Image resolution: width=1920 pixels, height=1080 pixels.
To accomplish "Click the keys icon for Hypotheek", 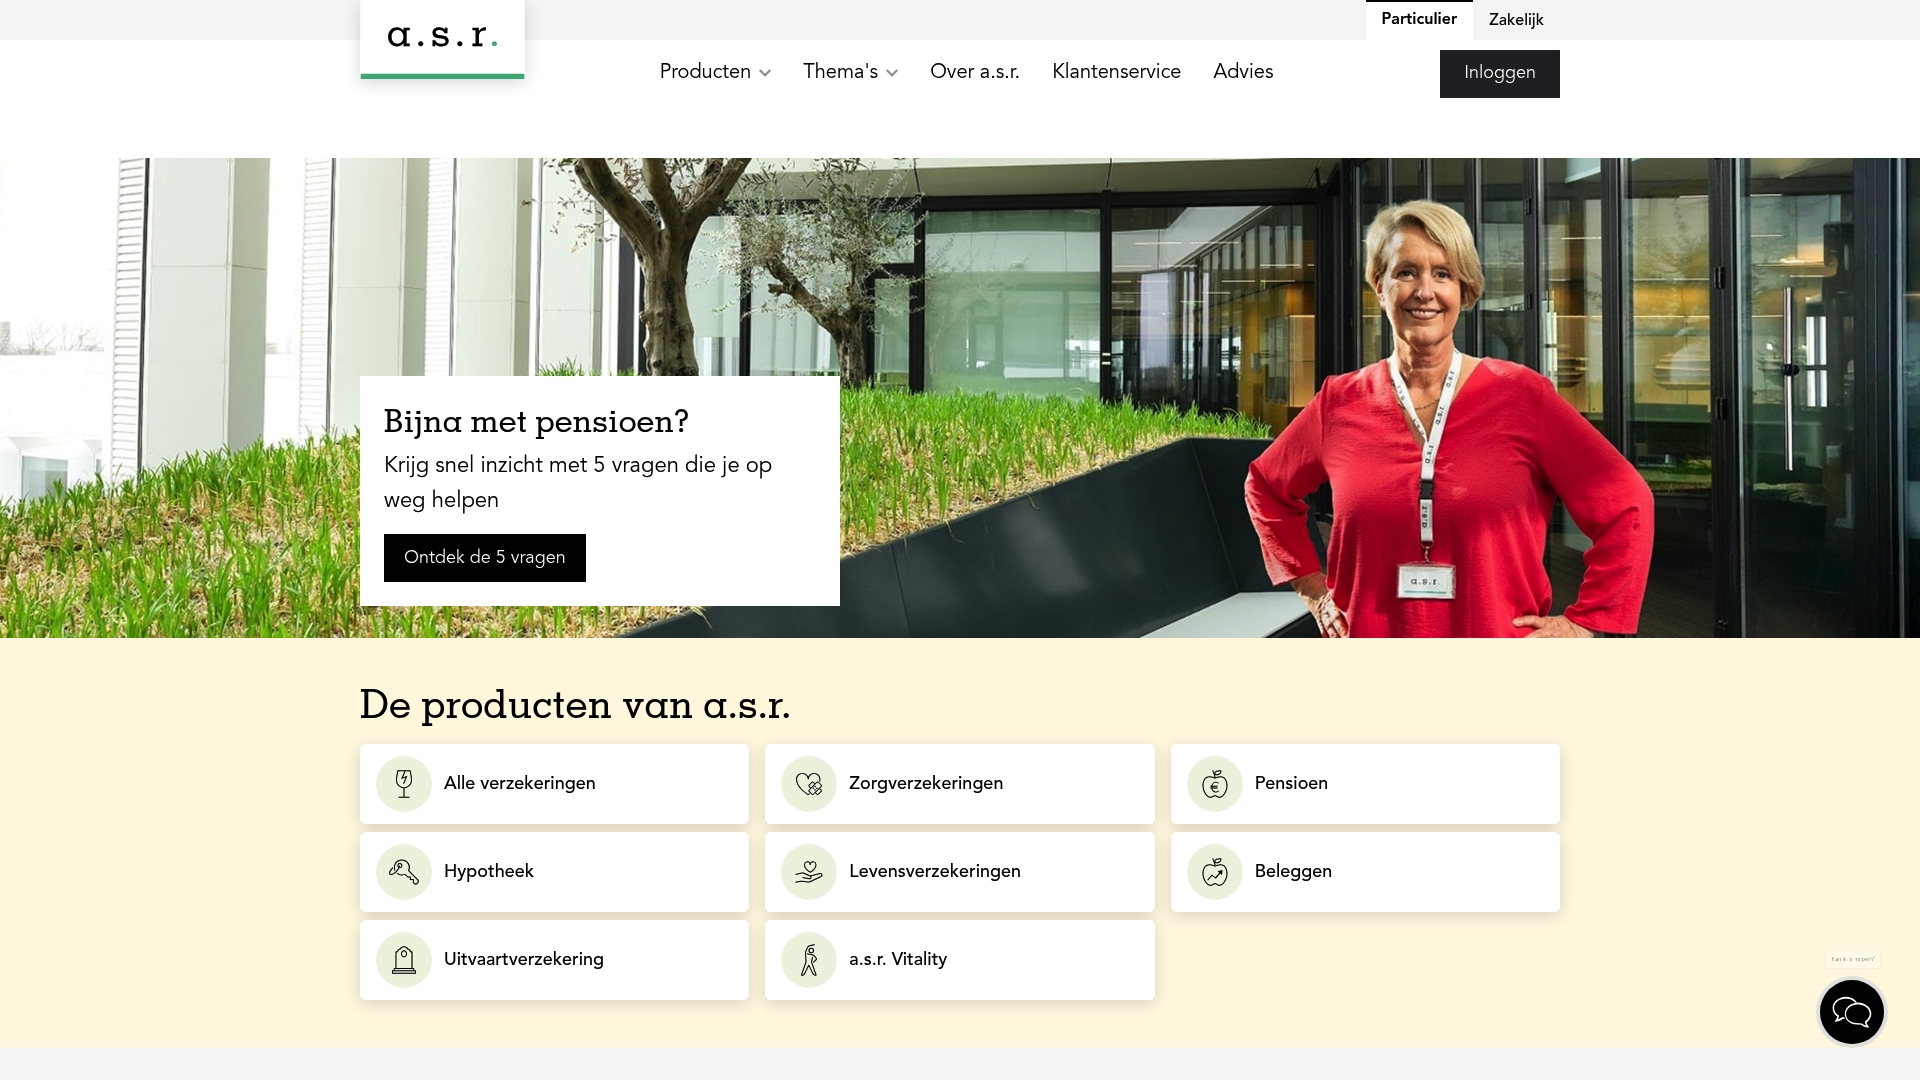I will click(404, 872).
